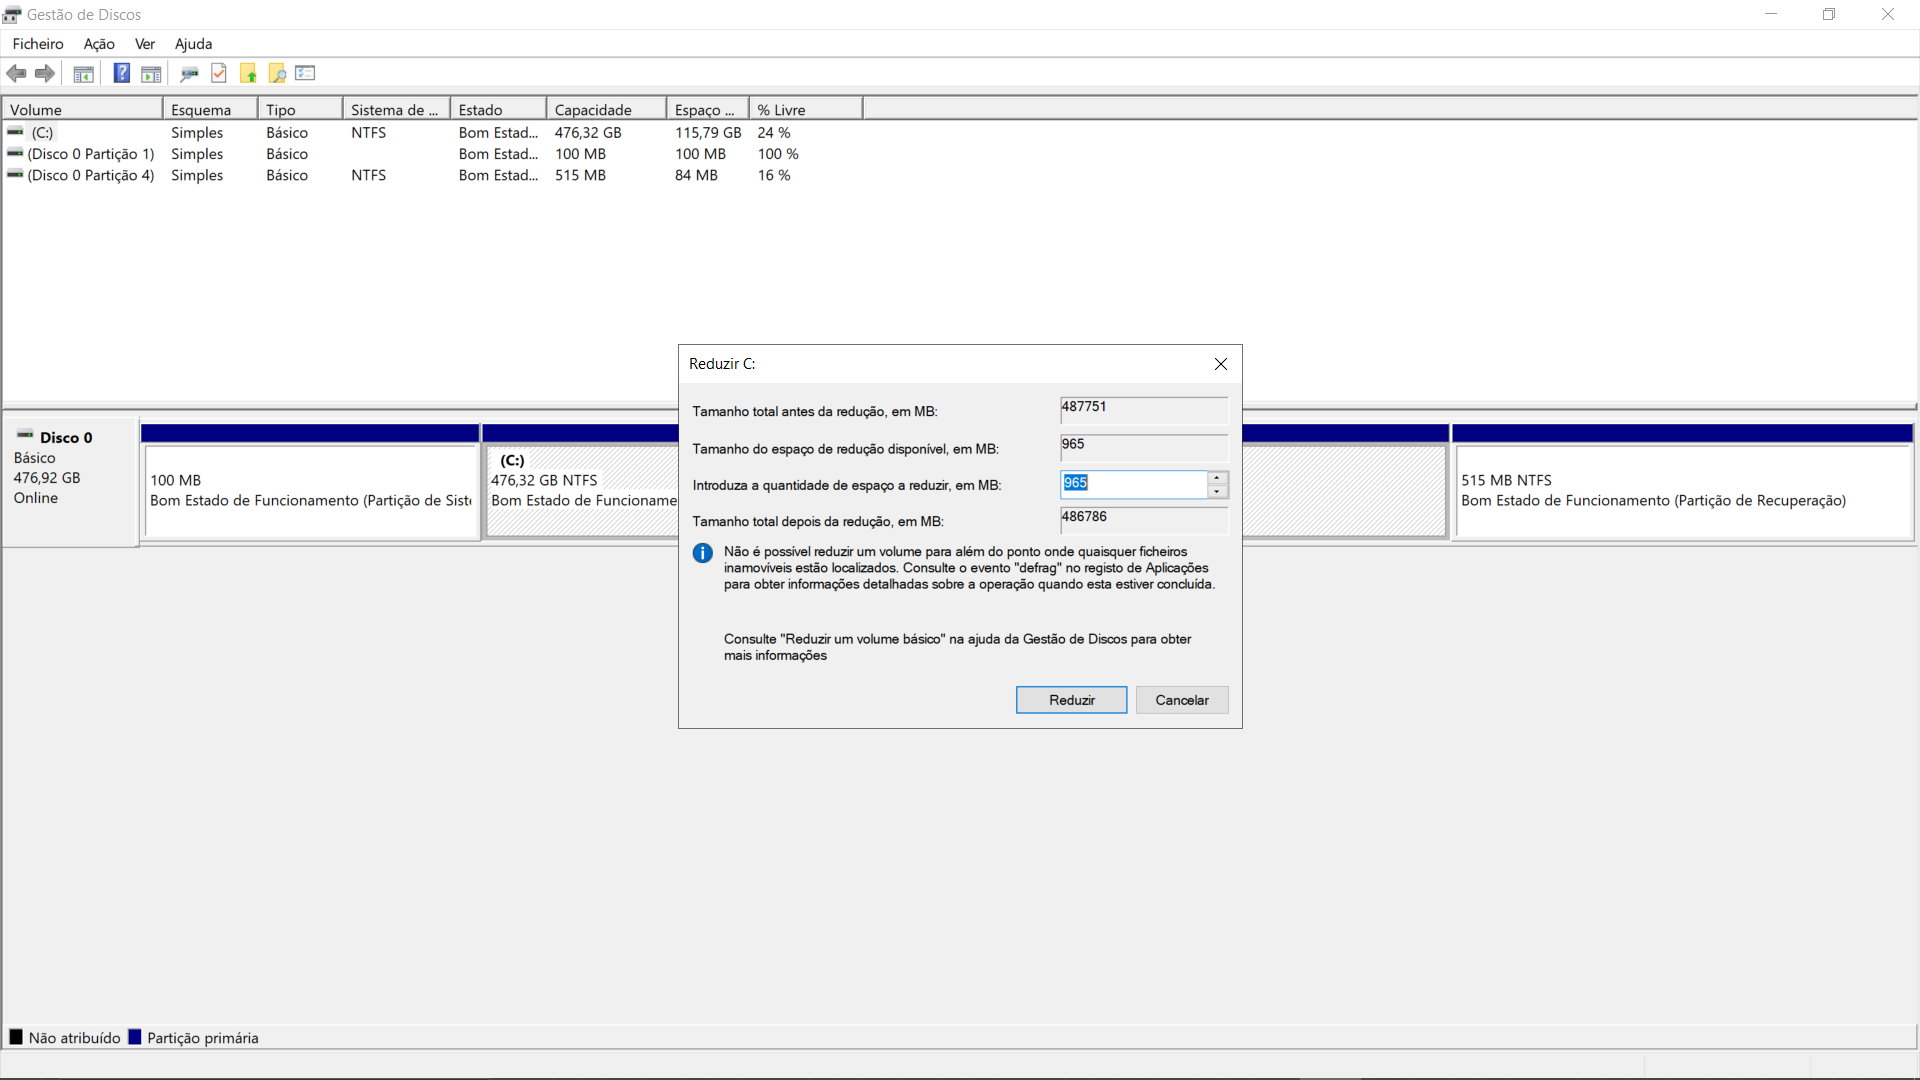1920x1080 pixels.
Task: Close the Reduzir C: dialog with the X
Action: click(1220, 364)
